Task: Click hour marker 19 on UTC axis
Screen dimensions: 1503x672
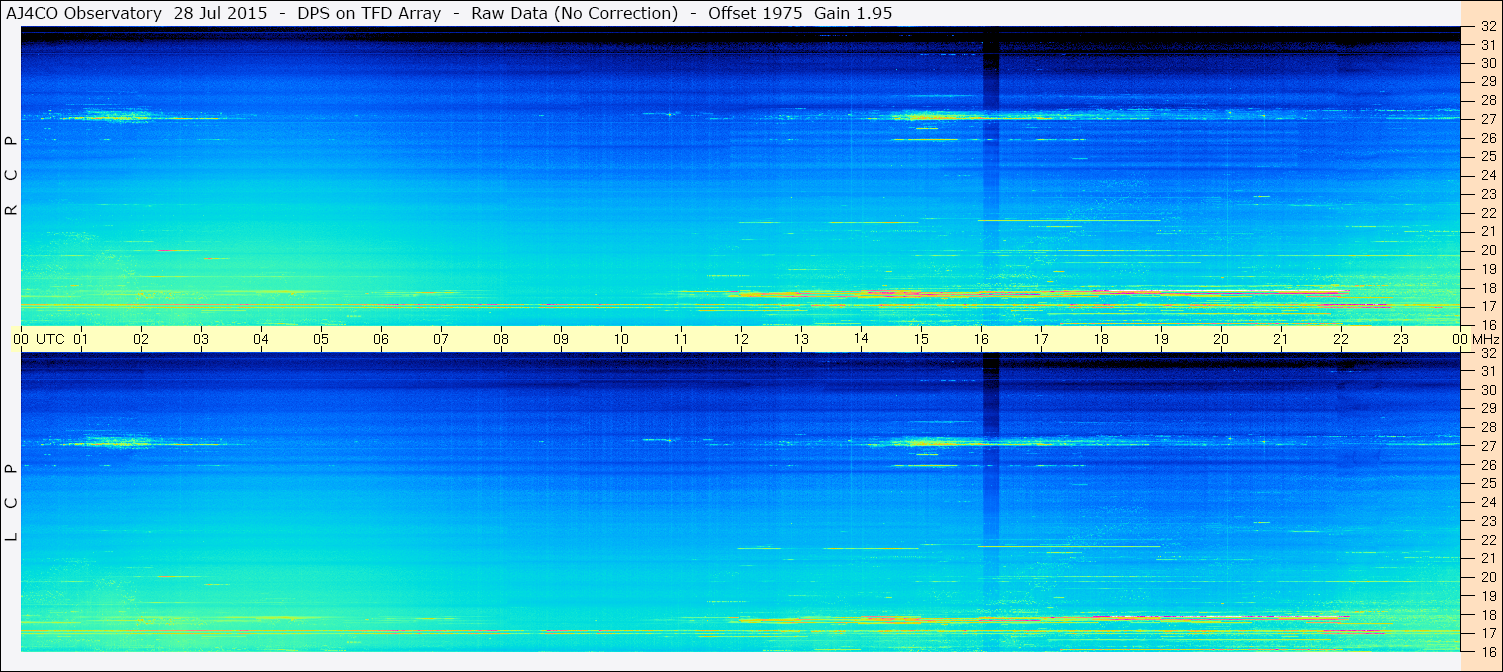Action: click(x=1161, y=339)
